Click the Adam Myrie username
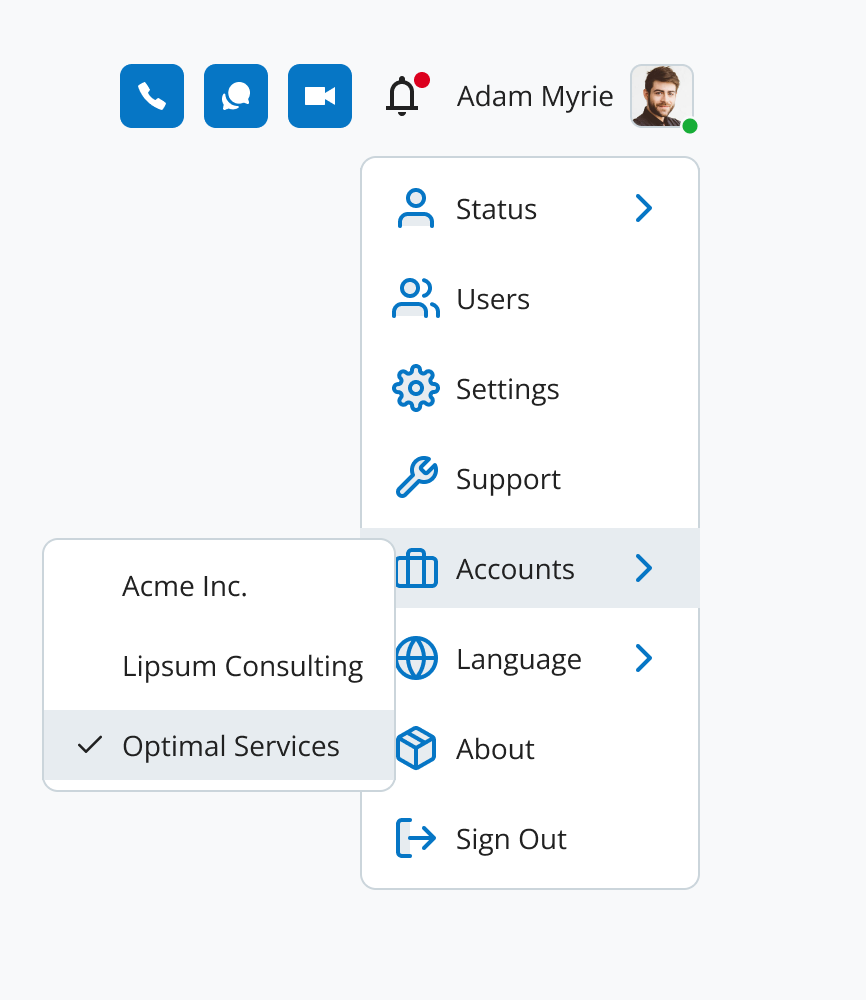Screen dimensions: 866x1000 tap(535, 96)
